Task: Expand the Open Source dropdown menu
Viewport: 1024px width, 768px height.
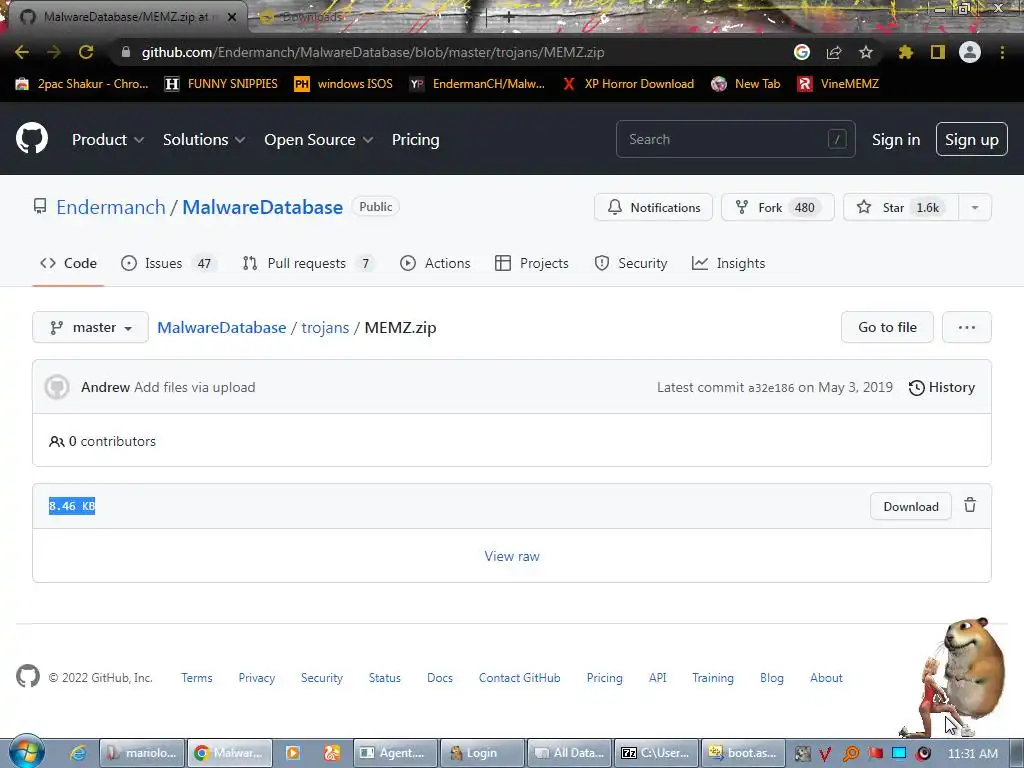Action: [x=319, y=139]
